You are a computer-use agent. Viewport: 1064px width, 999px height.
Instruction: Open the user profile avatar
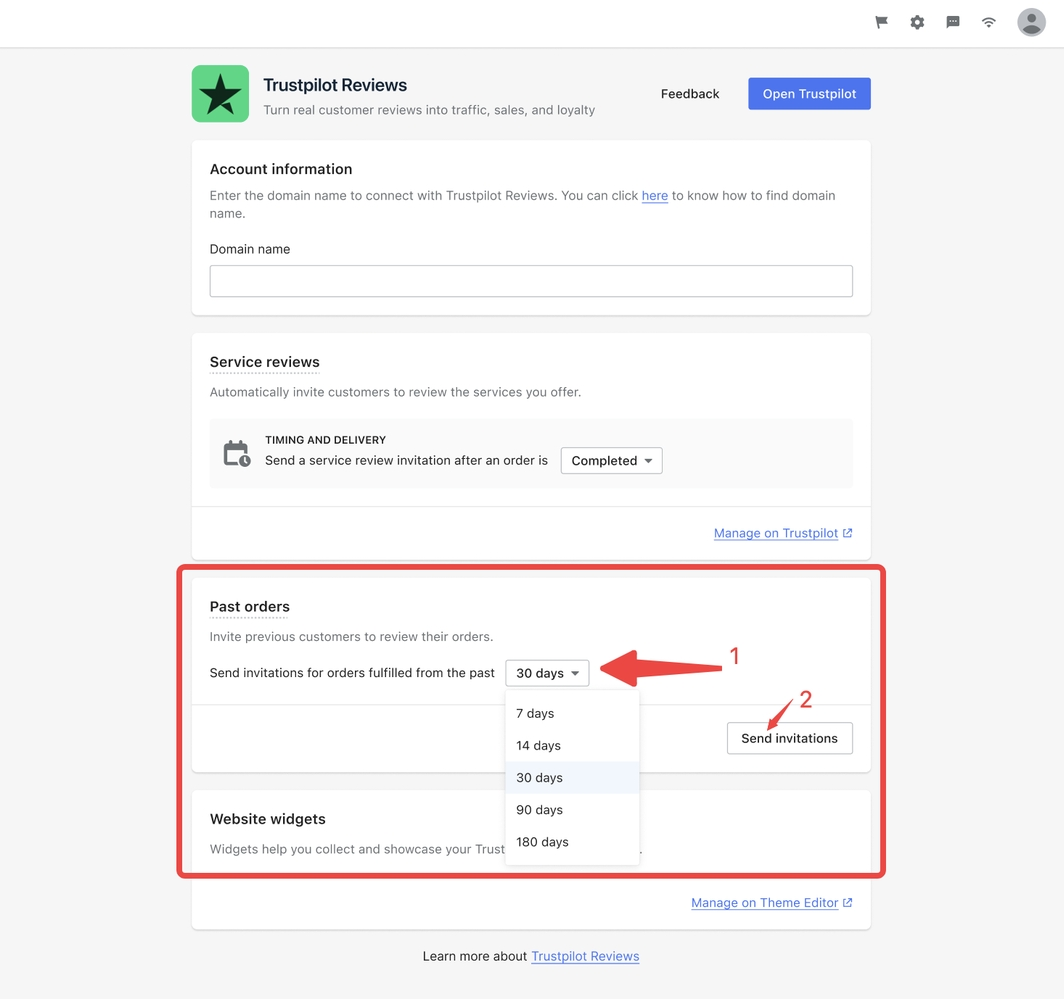(1031, 22)
